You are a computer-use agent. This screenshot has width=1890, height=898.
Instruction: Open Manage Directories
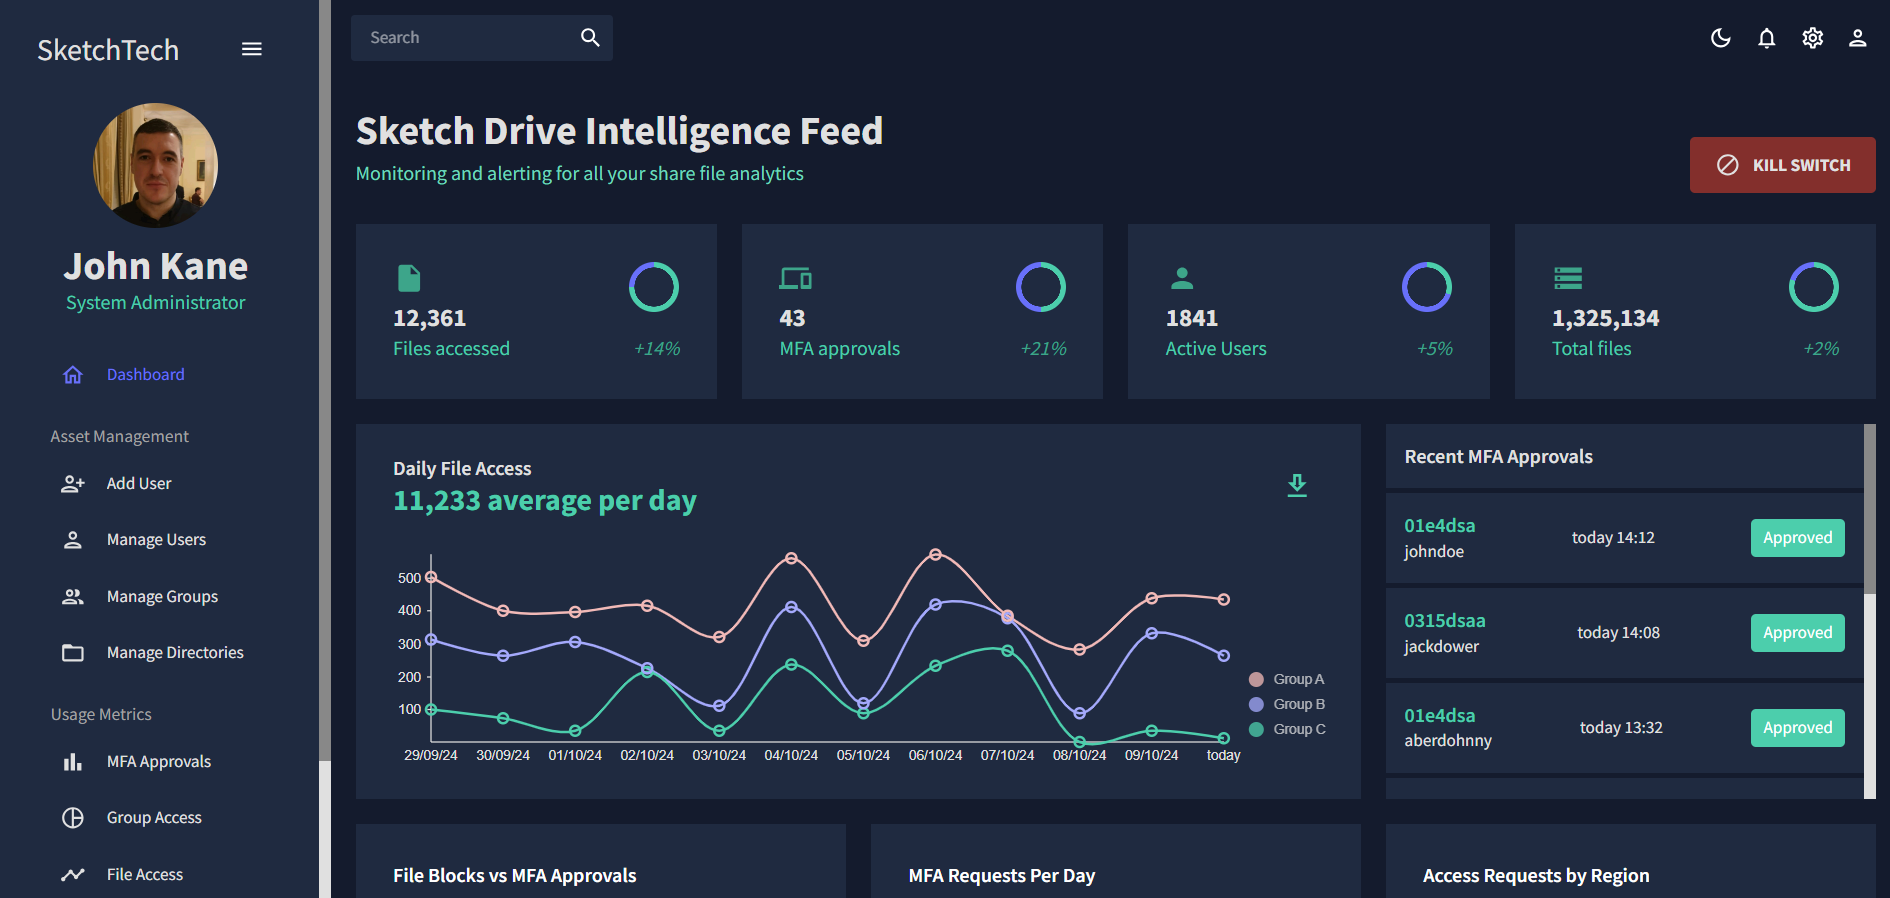point(175,653)
